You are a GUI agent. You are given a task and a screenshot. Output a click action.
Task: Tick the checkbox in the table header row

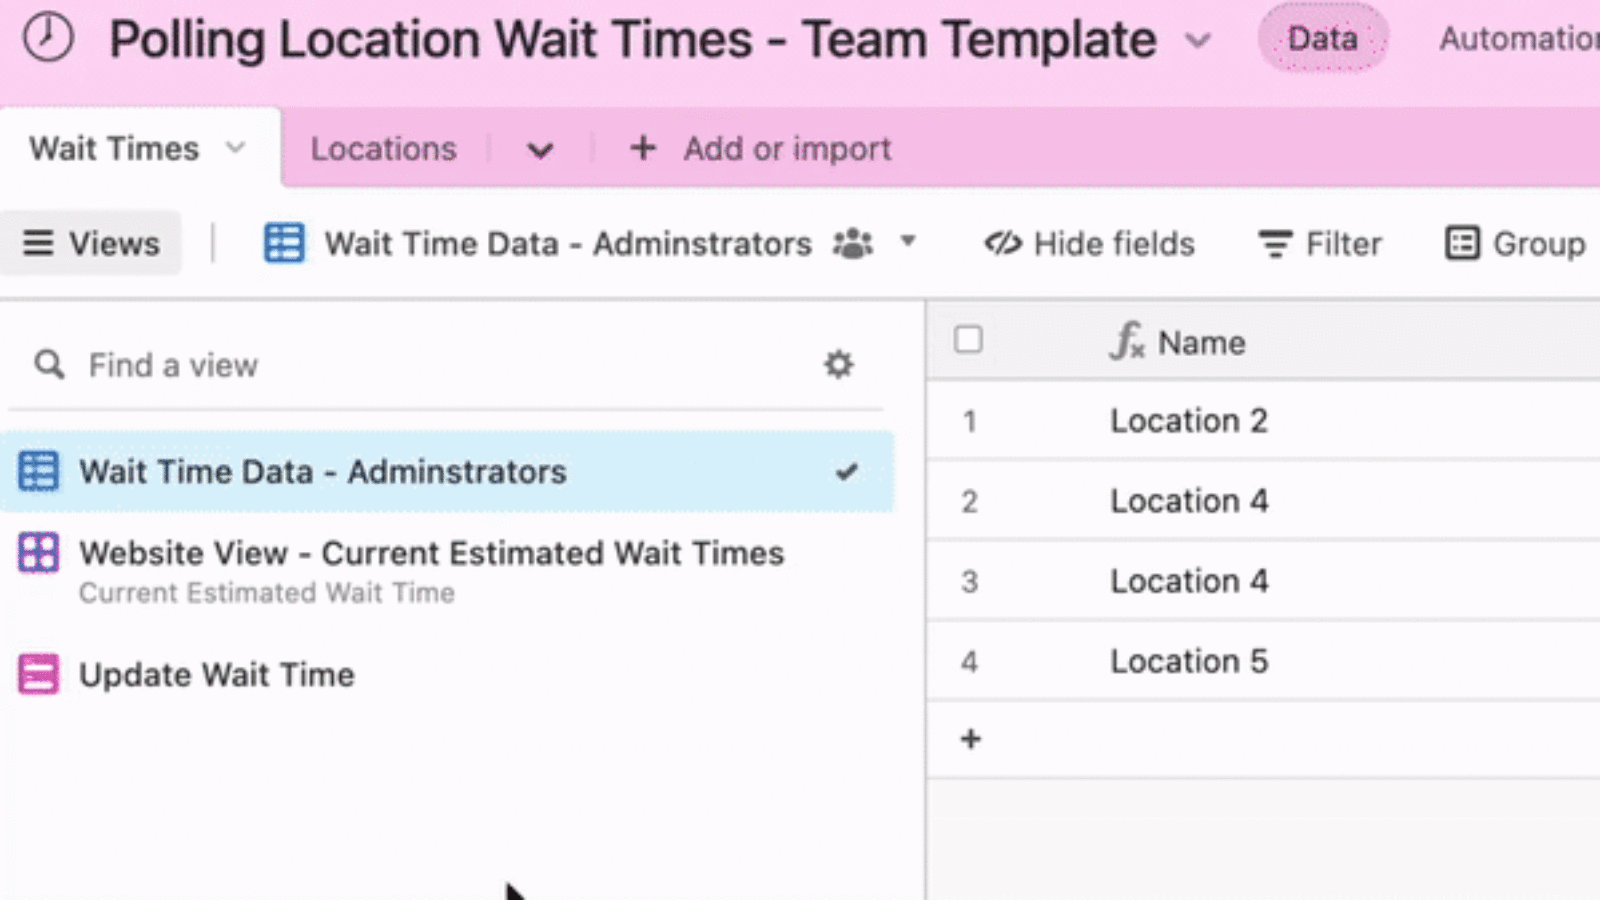tap(969, 340)
